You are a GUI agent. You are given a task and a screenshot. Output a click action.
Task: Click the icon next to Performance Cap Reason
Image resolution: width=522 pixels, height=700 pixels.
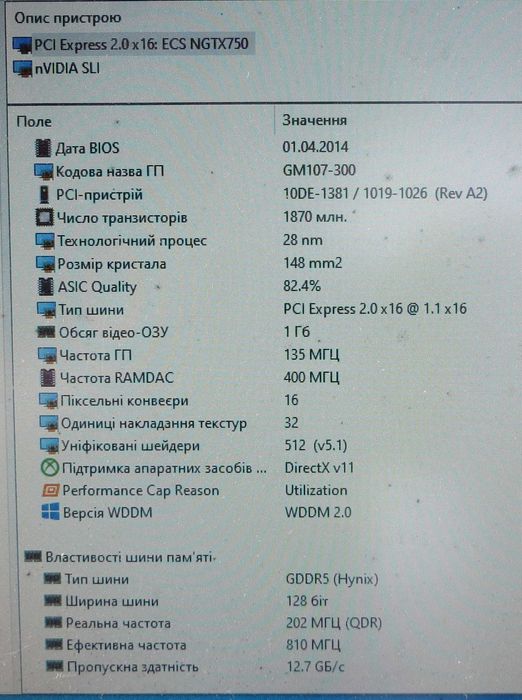coord(50,490)
